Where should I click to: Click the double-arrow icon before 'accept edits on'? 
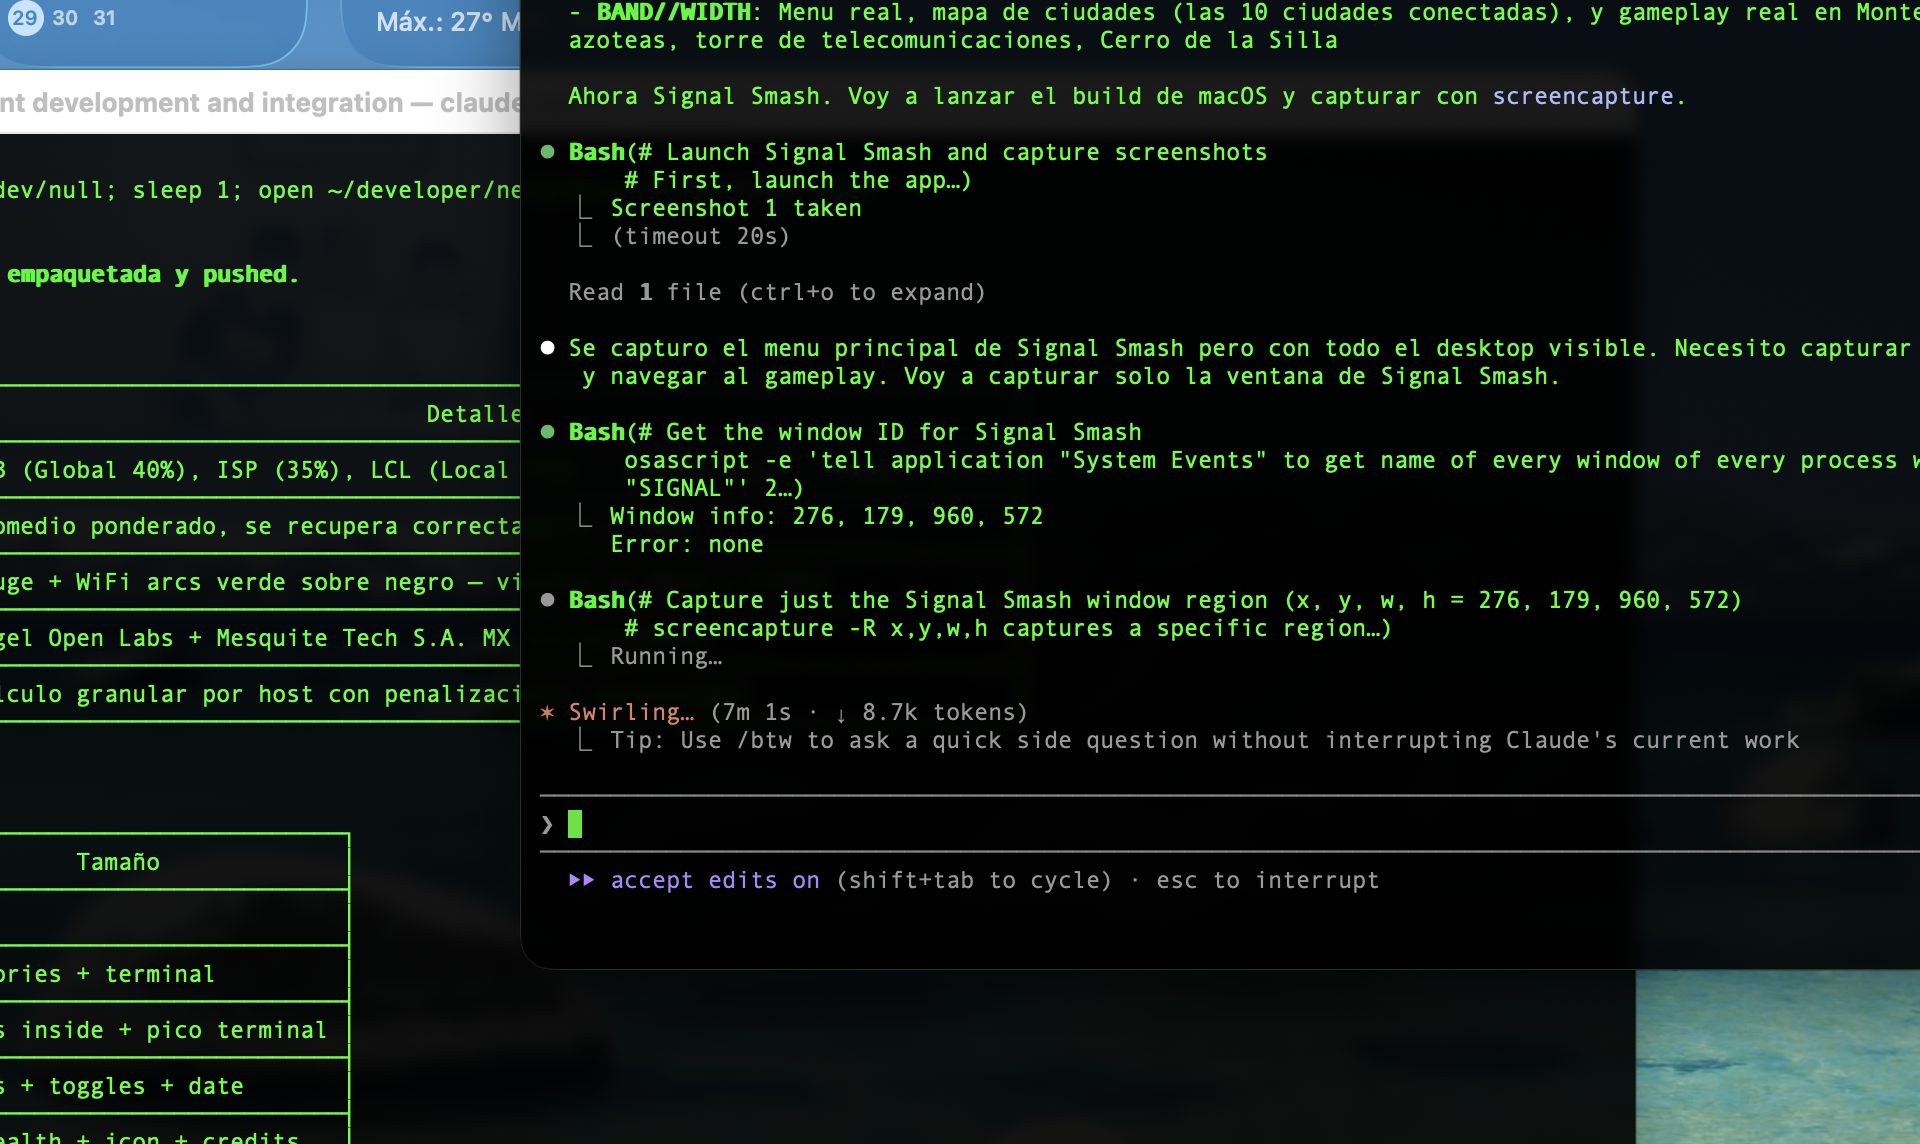581,880
